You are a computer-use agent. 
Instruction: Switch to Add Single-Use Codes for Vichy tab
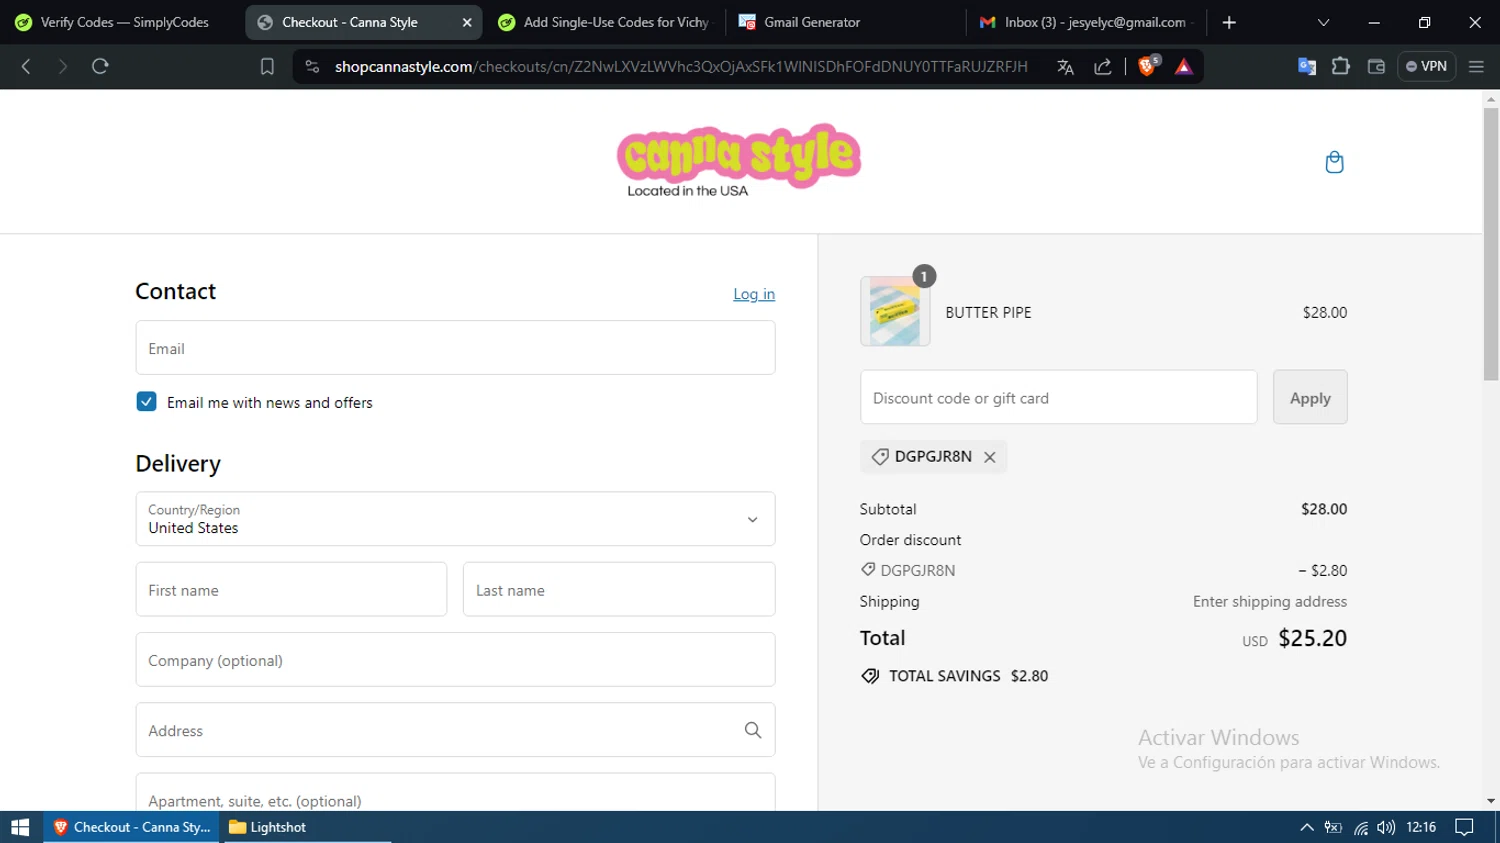(x=604, y=22)
